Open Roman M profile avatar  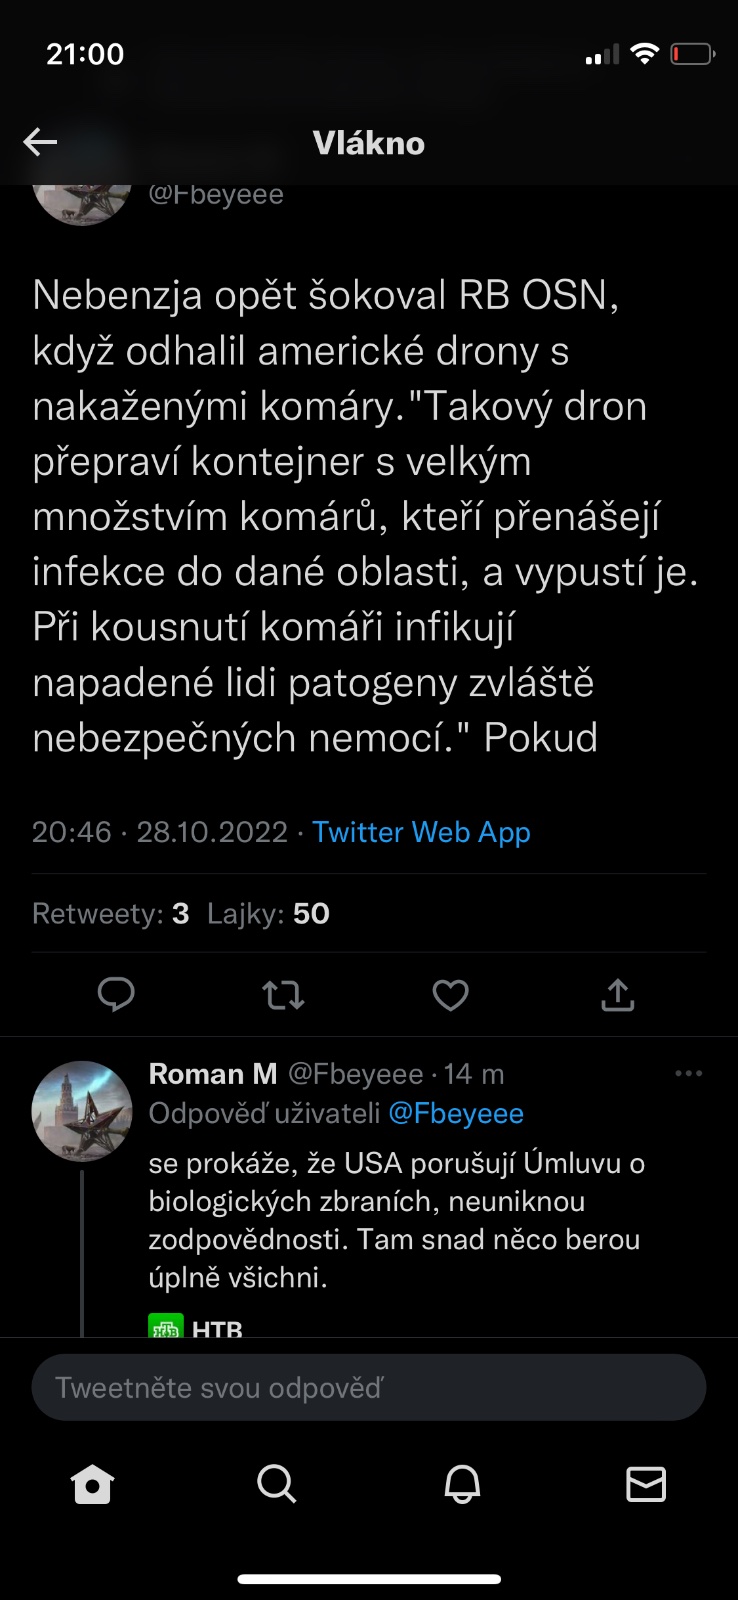pos(82,1110)
